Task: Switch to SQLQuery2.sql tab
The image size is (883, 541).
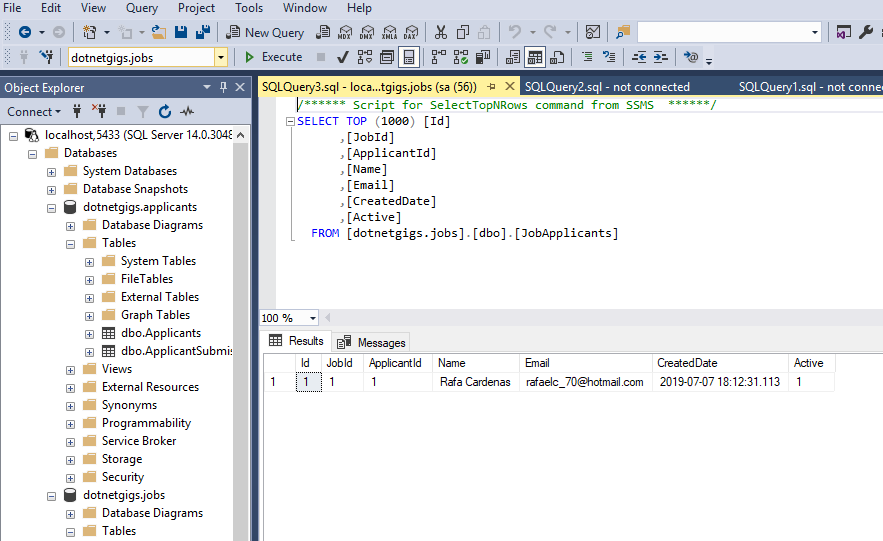Action: click(607, 87)
